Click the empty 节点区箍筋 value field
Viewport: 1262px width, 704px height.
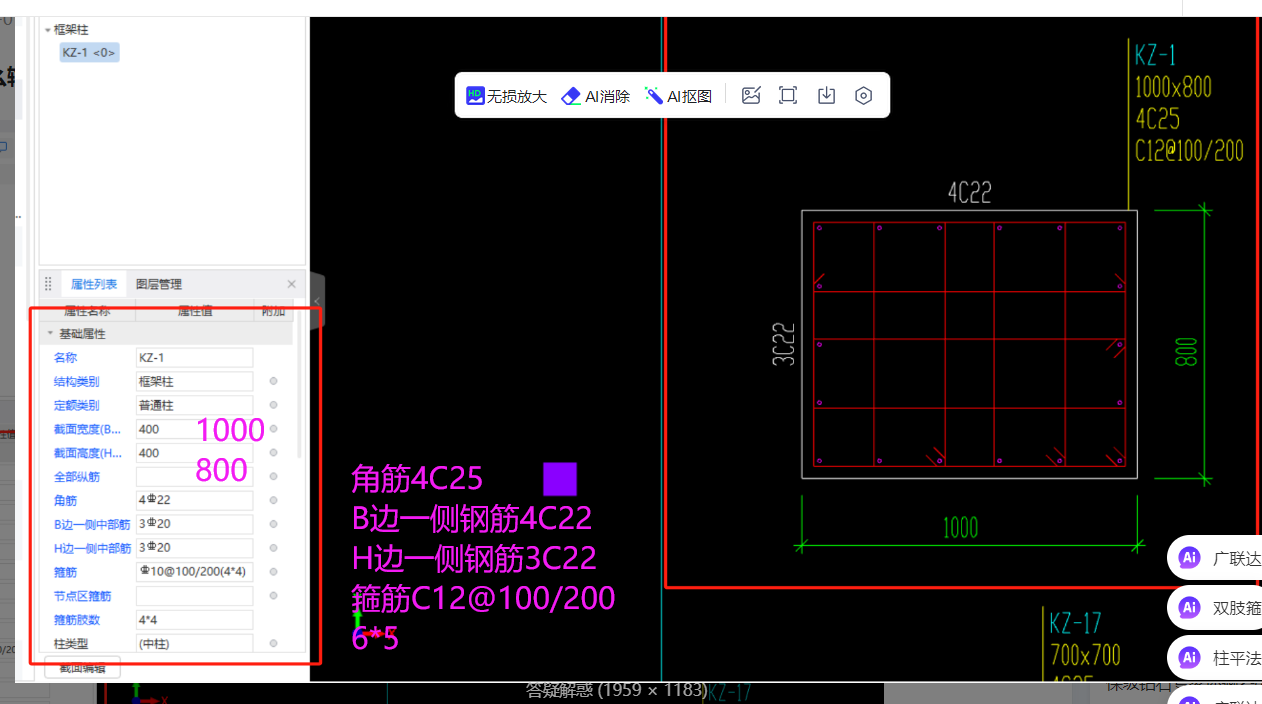tap(194, 596)
